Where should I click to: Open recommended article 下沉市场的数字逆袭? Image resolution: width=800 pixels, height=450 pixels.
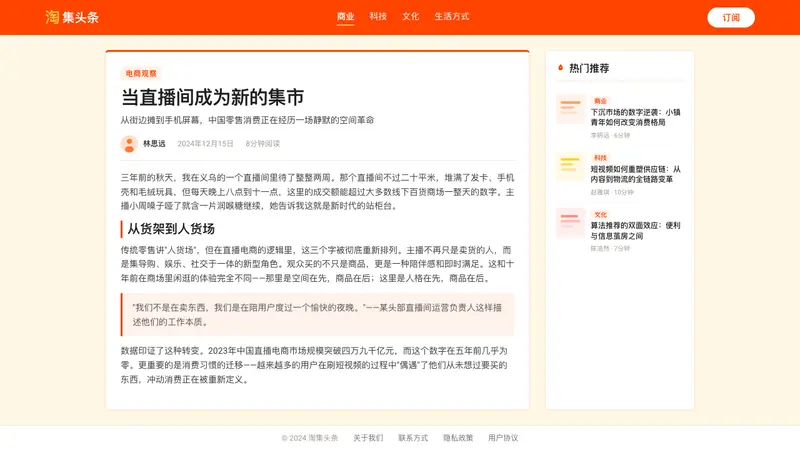(635, 117)
